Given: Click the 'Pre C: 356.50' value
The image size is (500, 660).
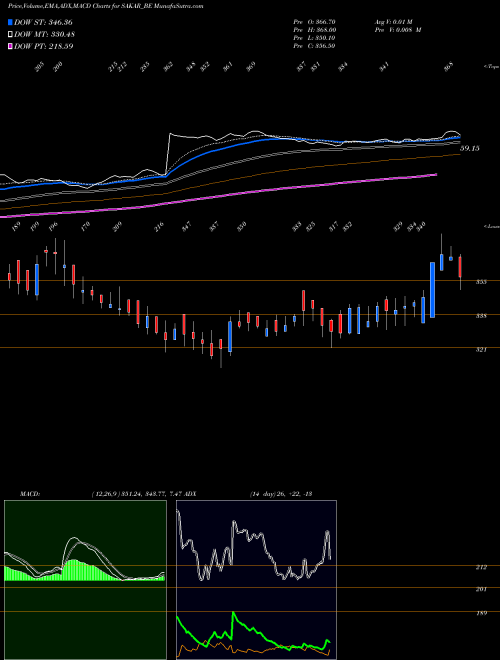Looking at the screenshot, I should (x=314, y=46).
